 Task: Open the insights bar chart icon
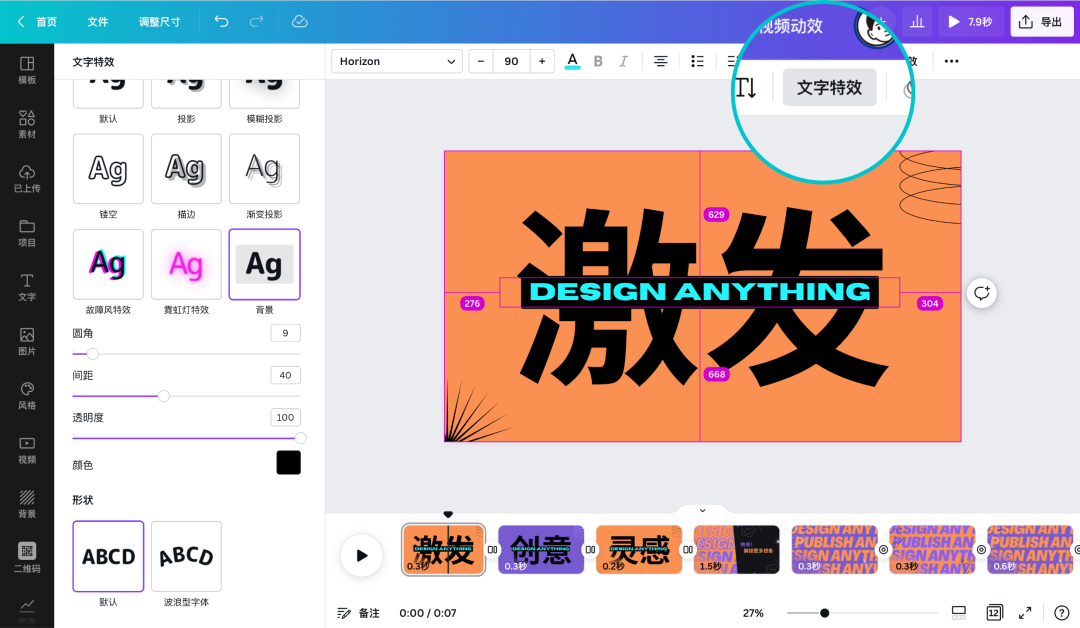(917, 22)
